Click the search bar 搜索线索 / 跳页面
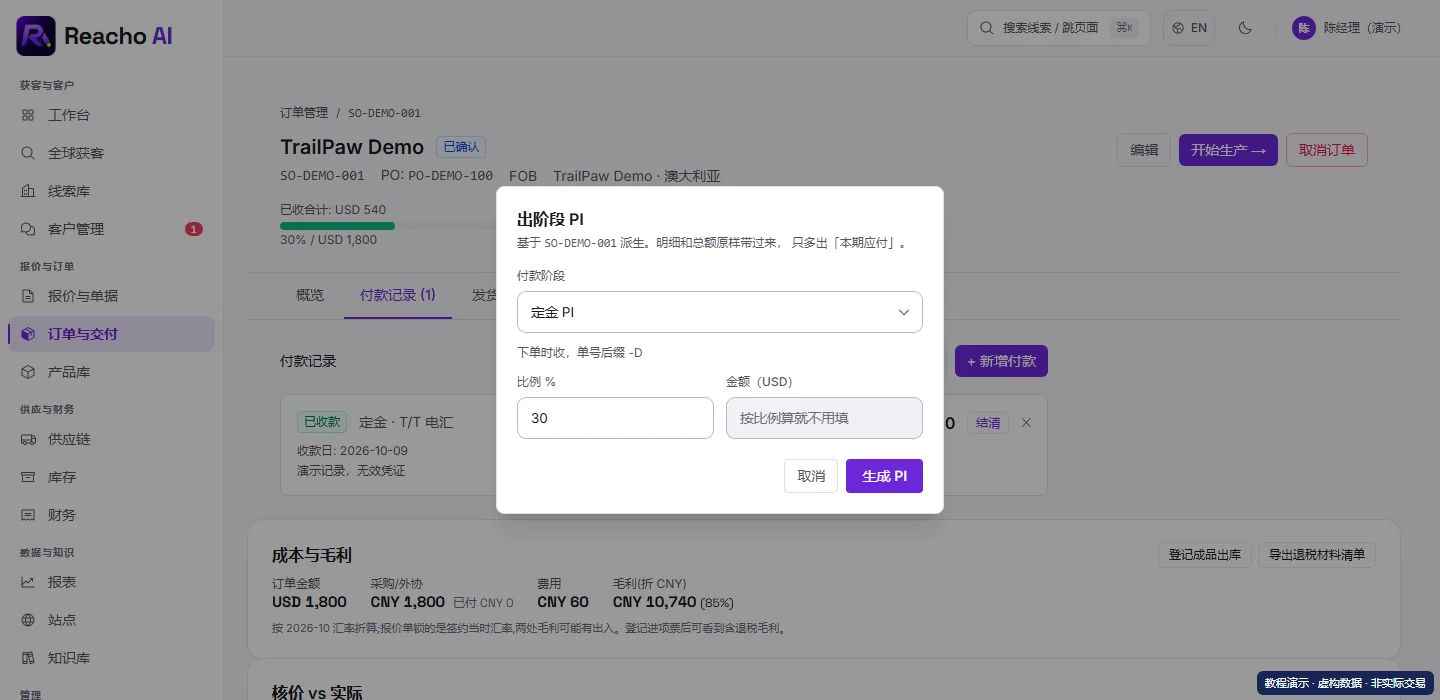 pyautogui.click(x=1059, y=28)
